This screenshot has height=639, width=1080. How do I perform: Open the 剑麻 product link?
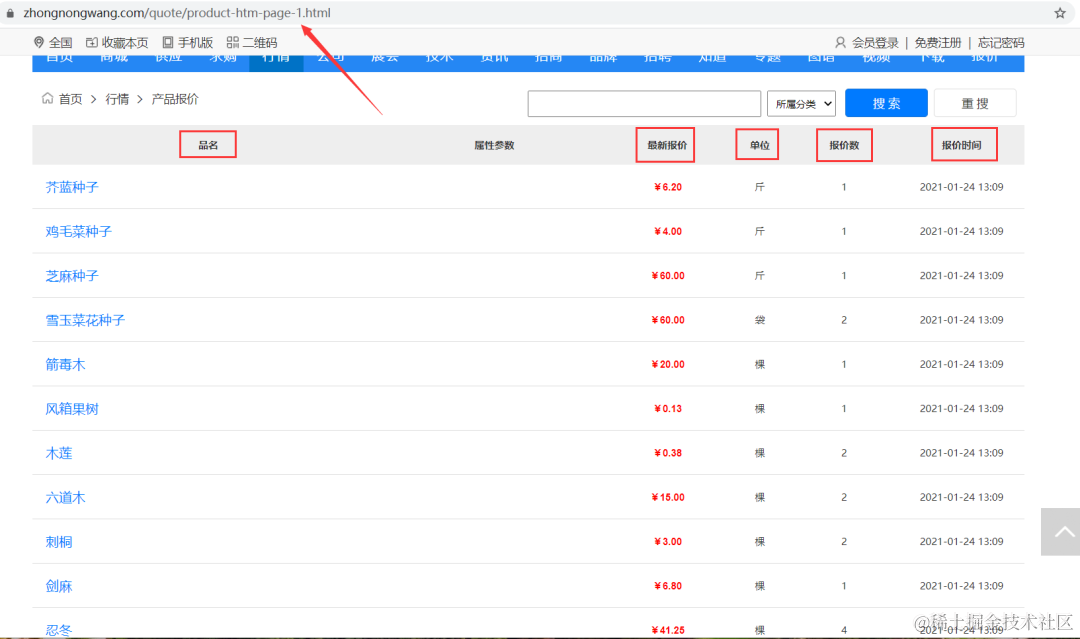59,586
